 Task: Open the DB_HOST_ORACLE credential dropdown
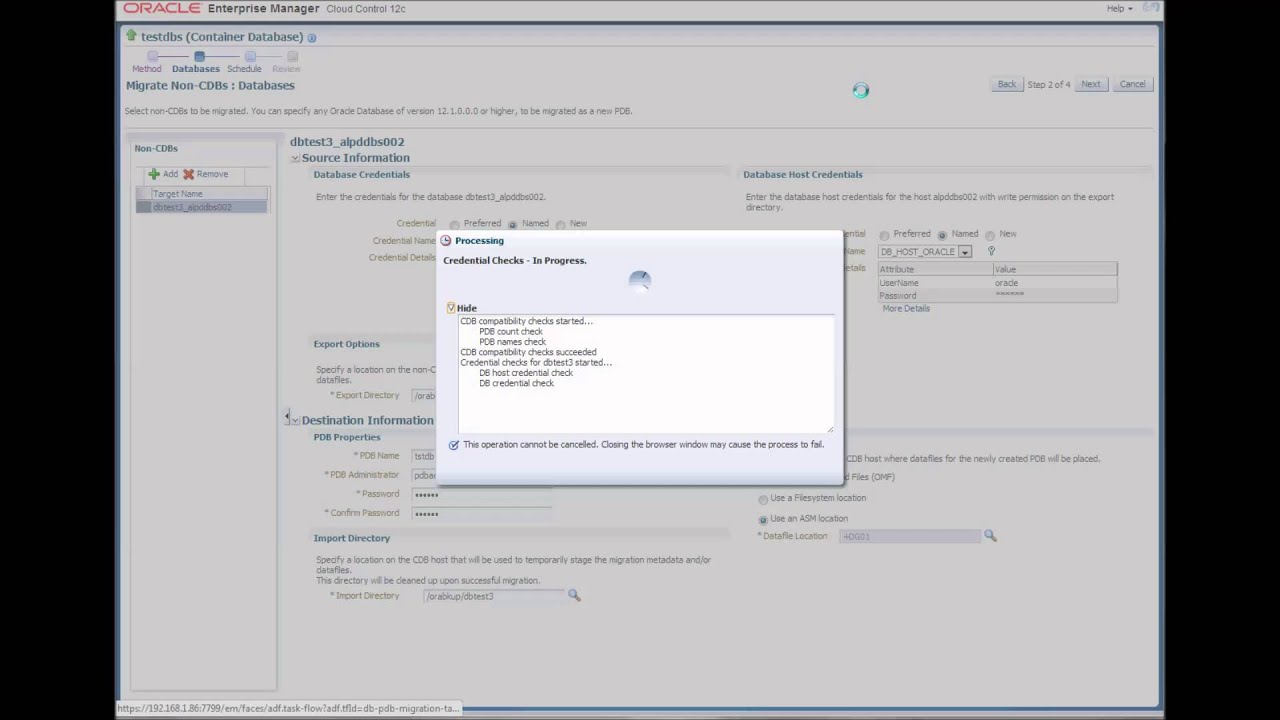point(965,252)
